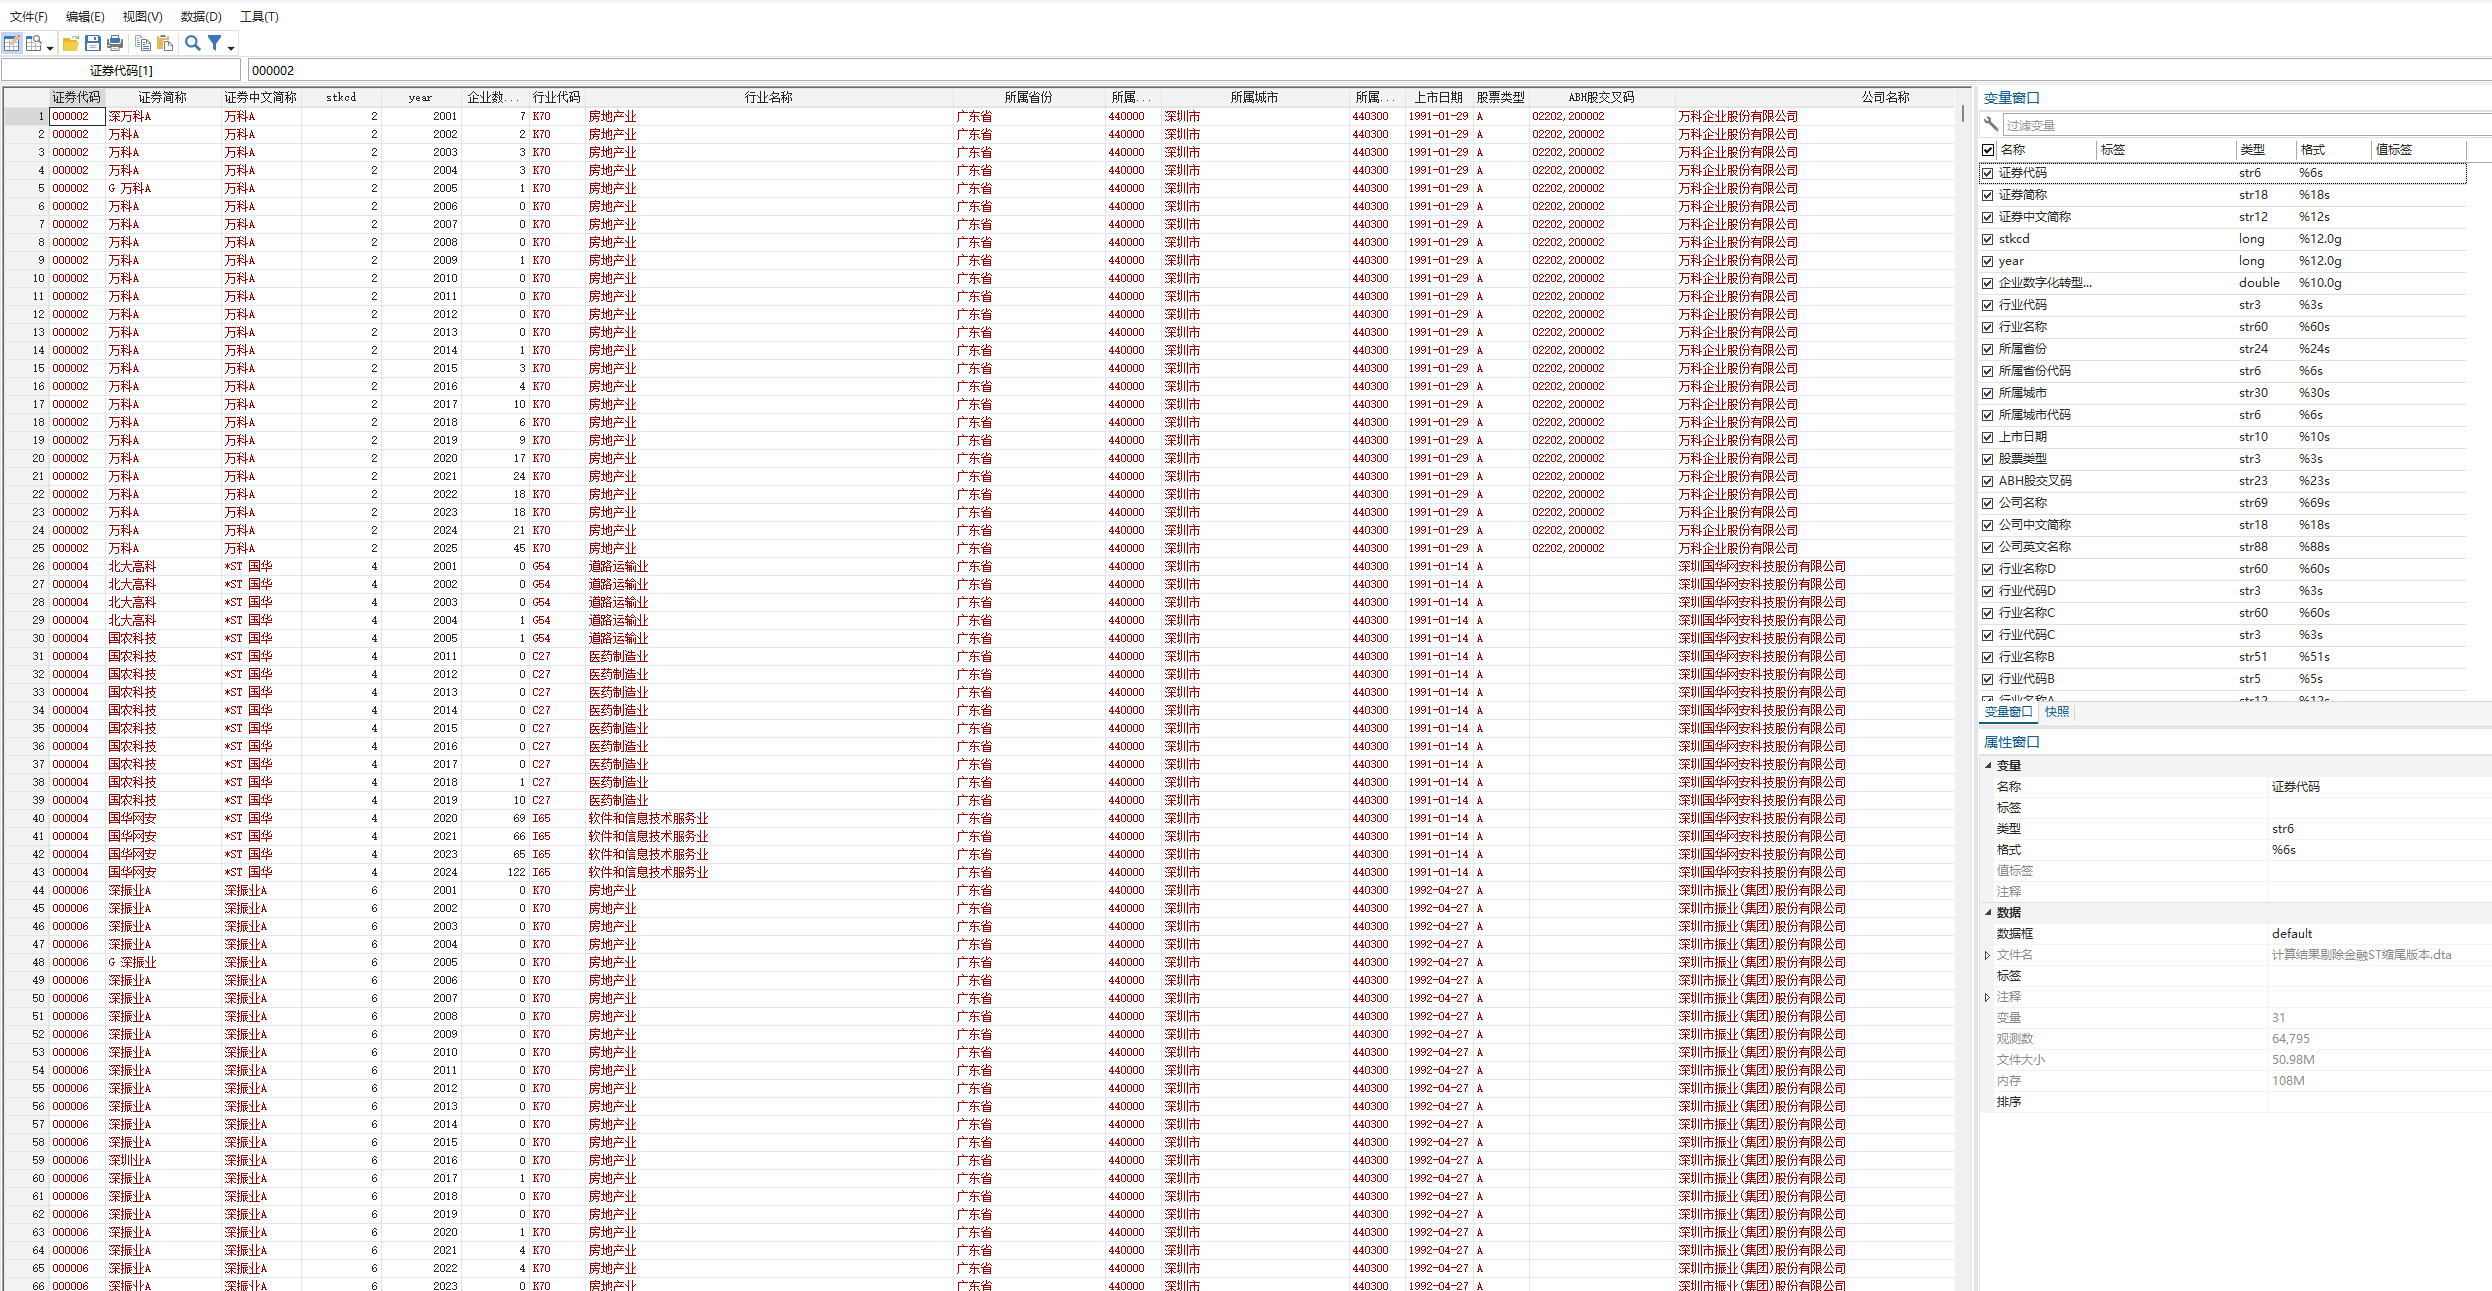Switch to data editor edit mode icon
The height and width of the screenshot is (1291, 2492).
[x=12, y=43]
